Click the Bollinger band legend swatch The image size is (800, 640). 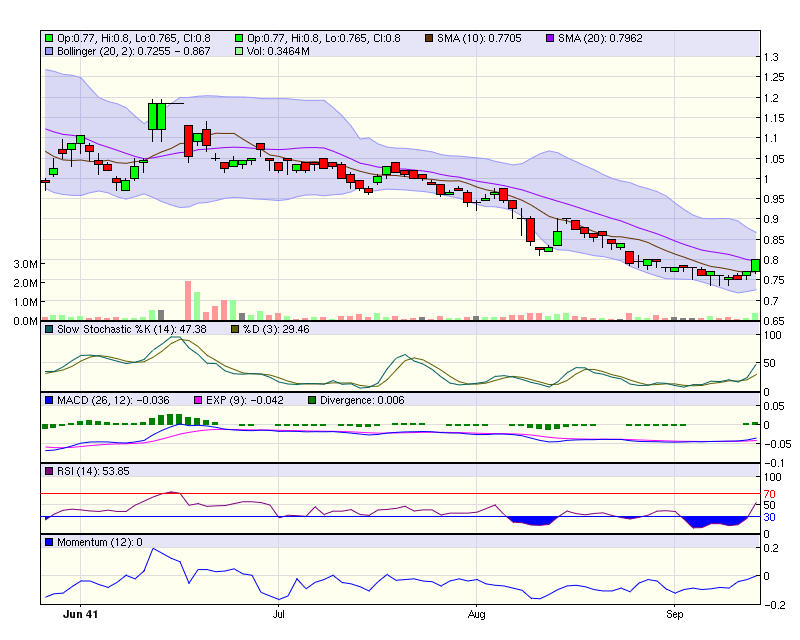(x=49, y=51)
